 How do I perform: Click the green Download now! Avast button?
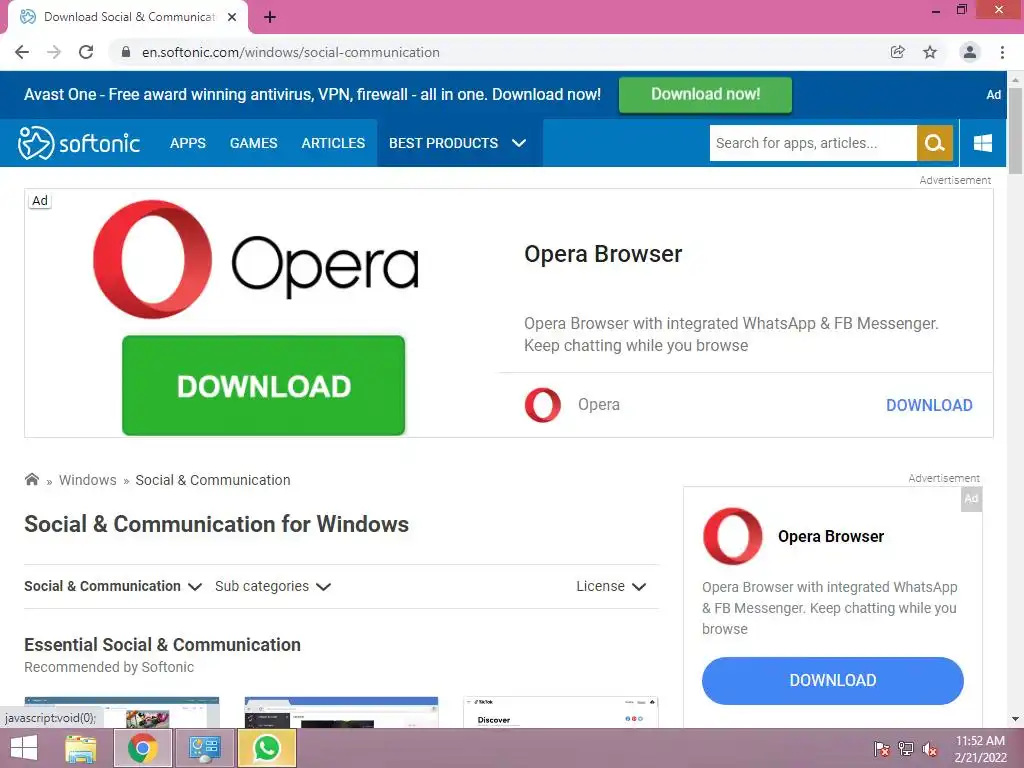(705, 95)
